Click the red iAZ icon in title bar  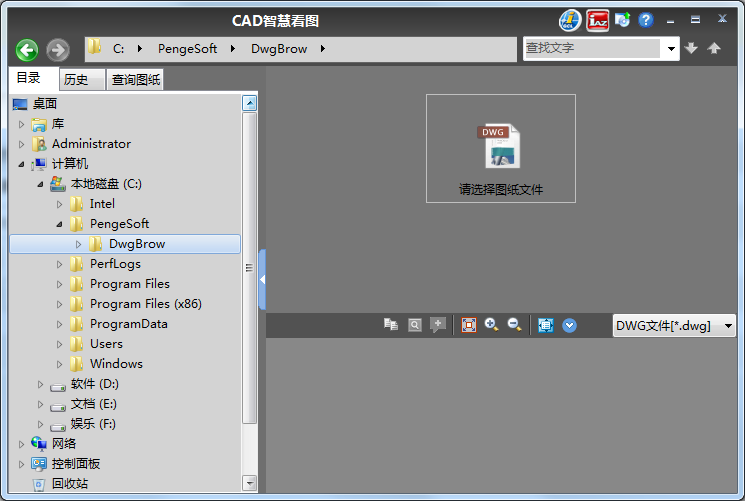pyautogui.click(x=598, y=20)
